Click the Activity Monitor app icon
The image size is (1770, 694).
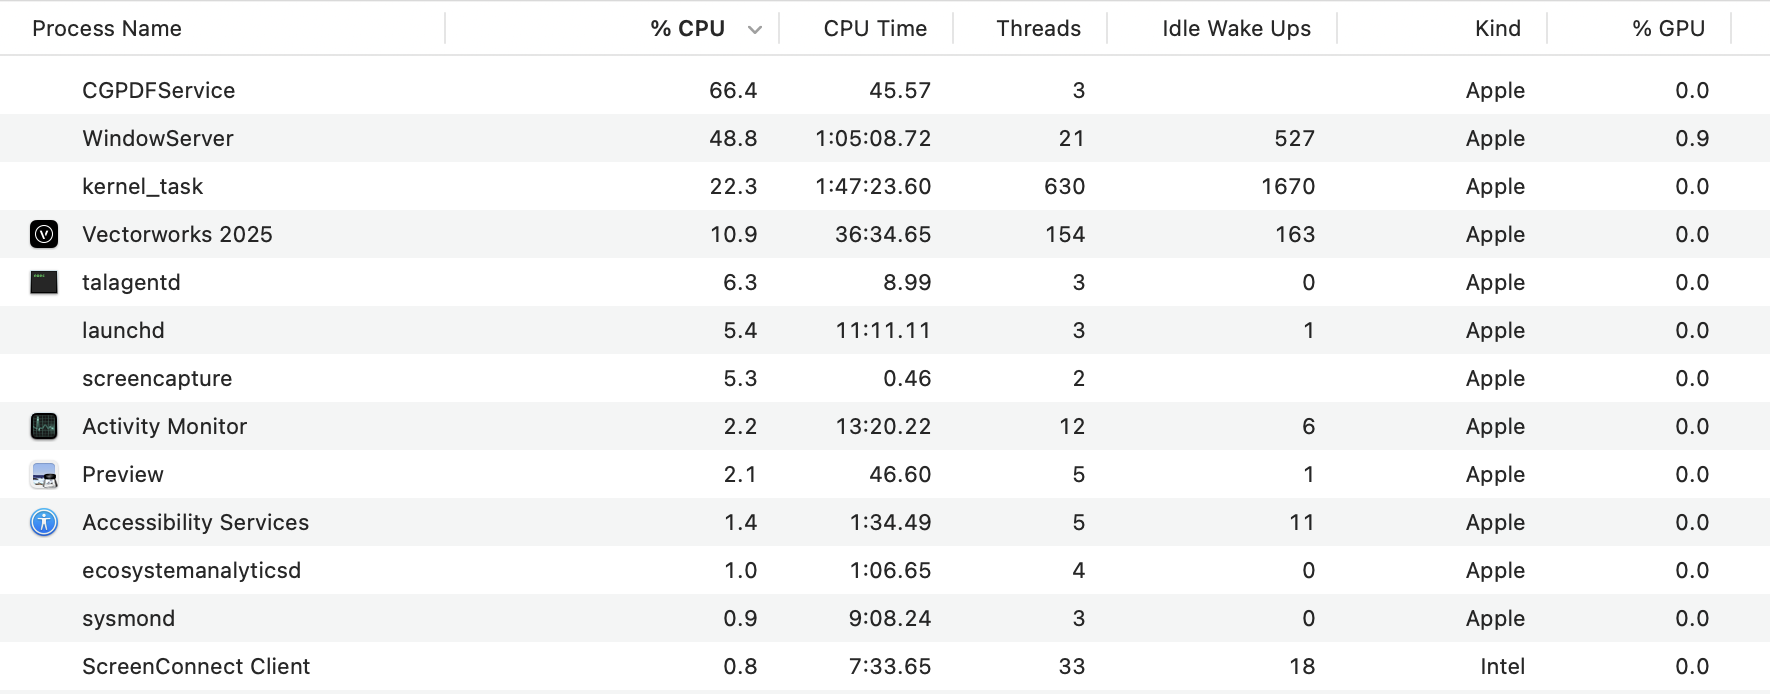pos(44,426)
